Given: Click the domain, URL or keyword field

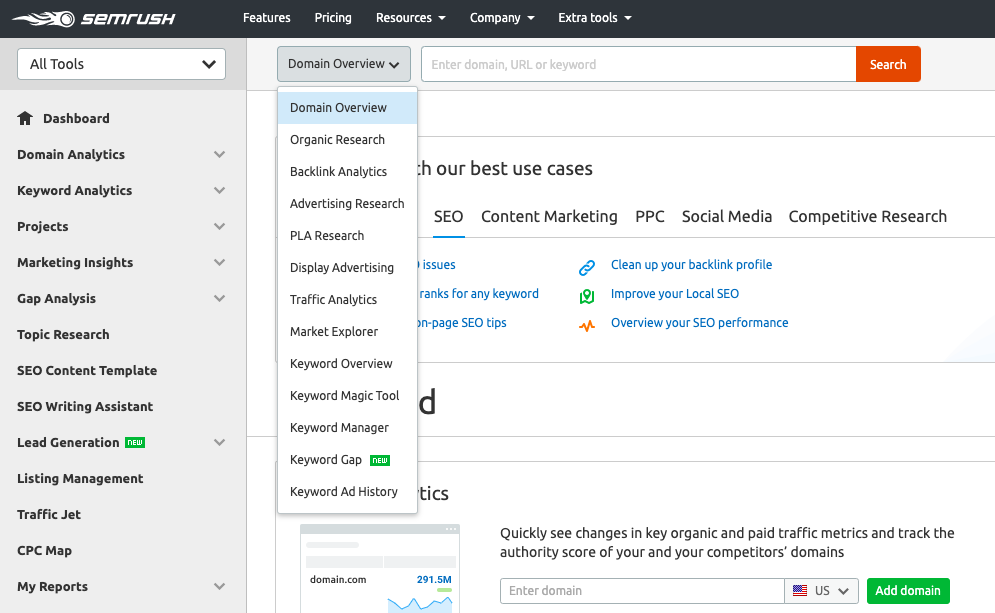Looking at the screenshot, I should [638, 64].
